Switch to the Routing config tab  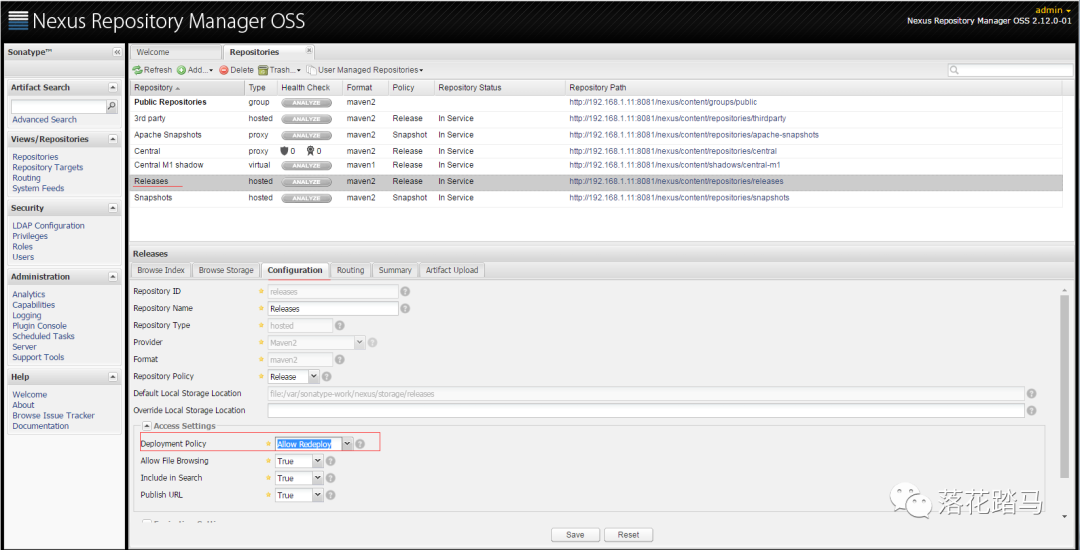351,271
